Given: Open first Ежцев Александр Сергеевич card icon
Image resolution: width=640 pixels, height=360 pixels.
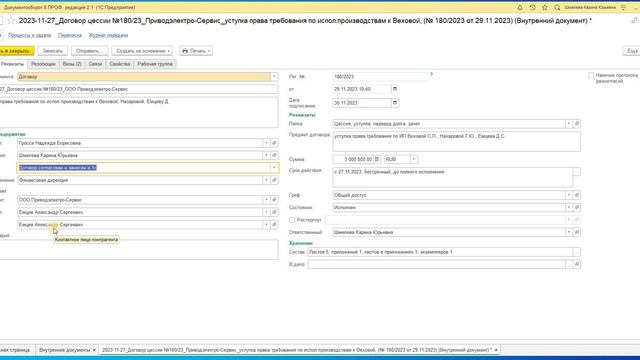Looking at the screenshot, I should tap(274, 212).
